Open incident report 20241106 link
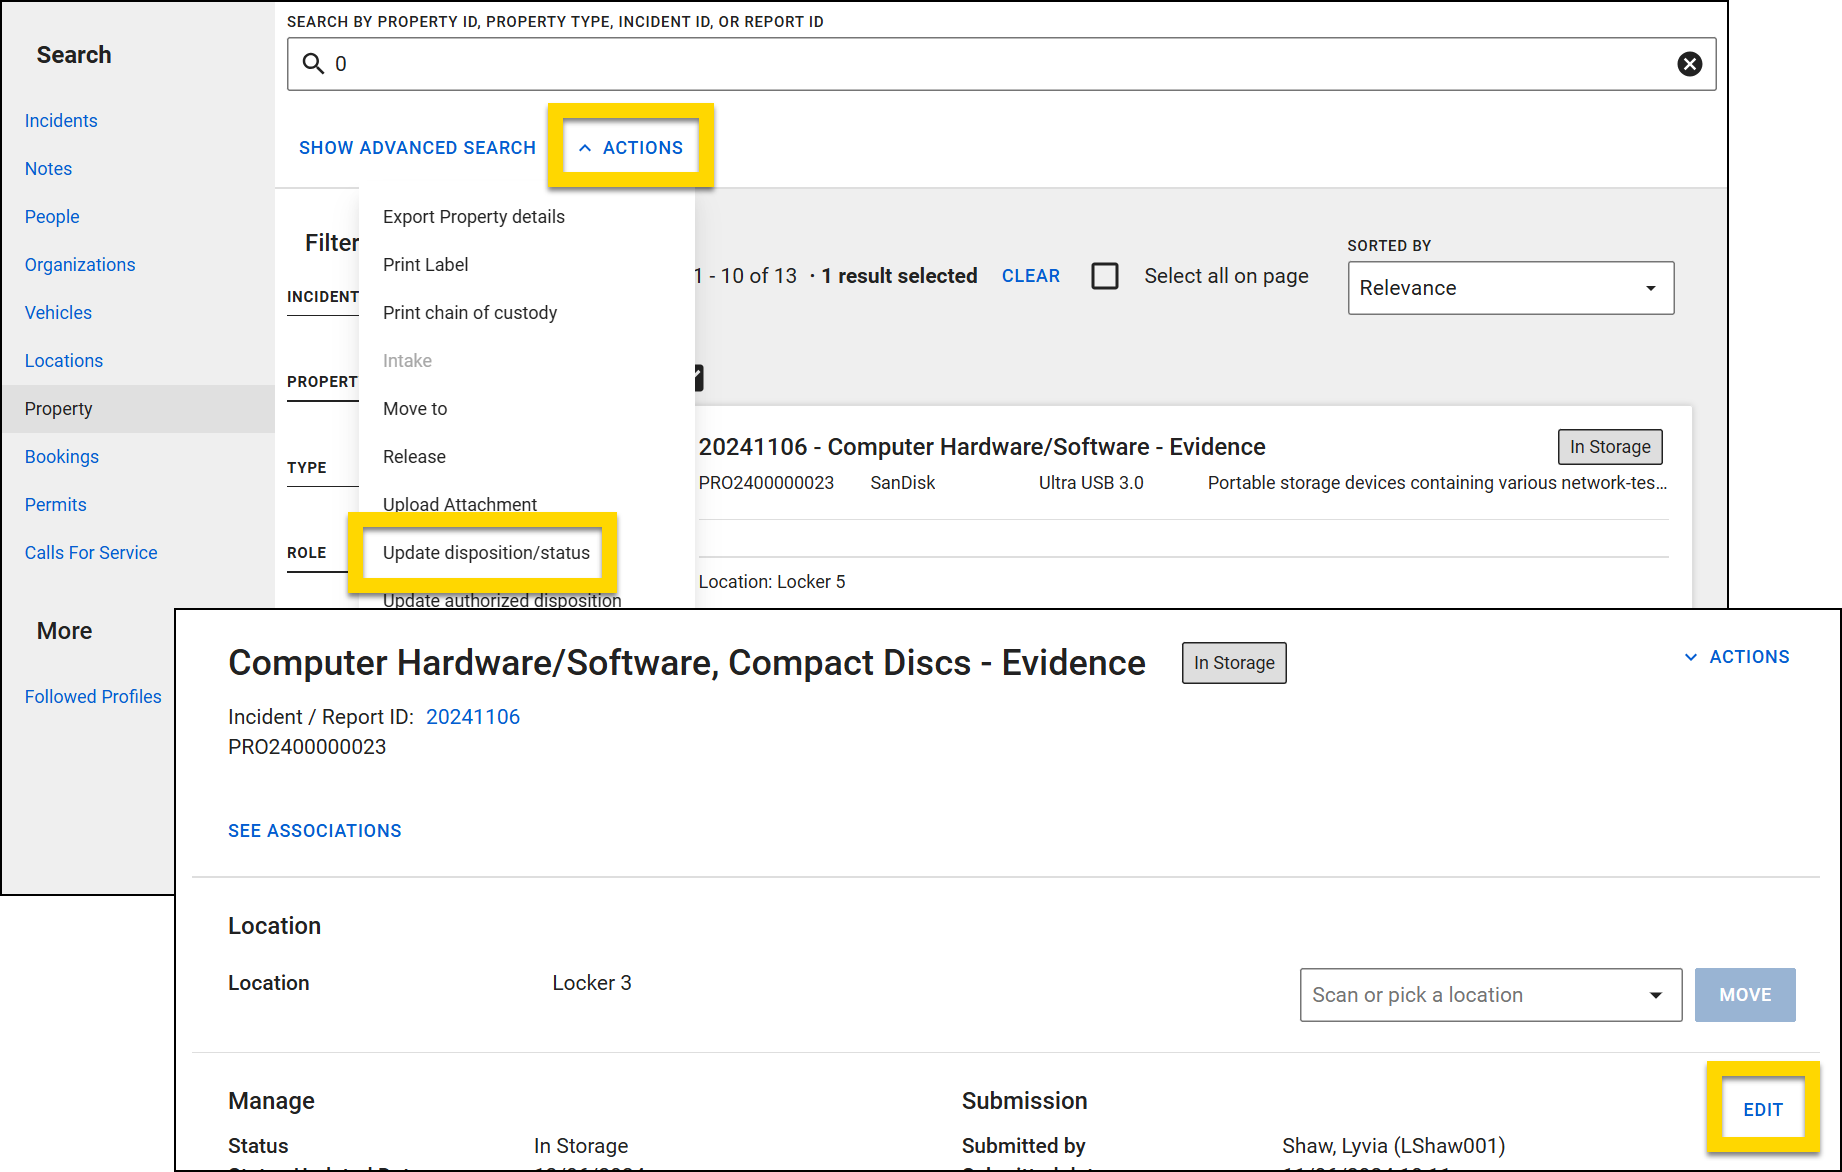 click(x=472, y=716)
